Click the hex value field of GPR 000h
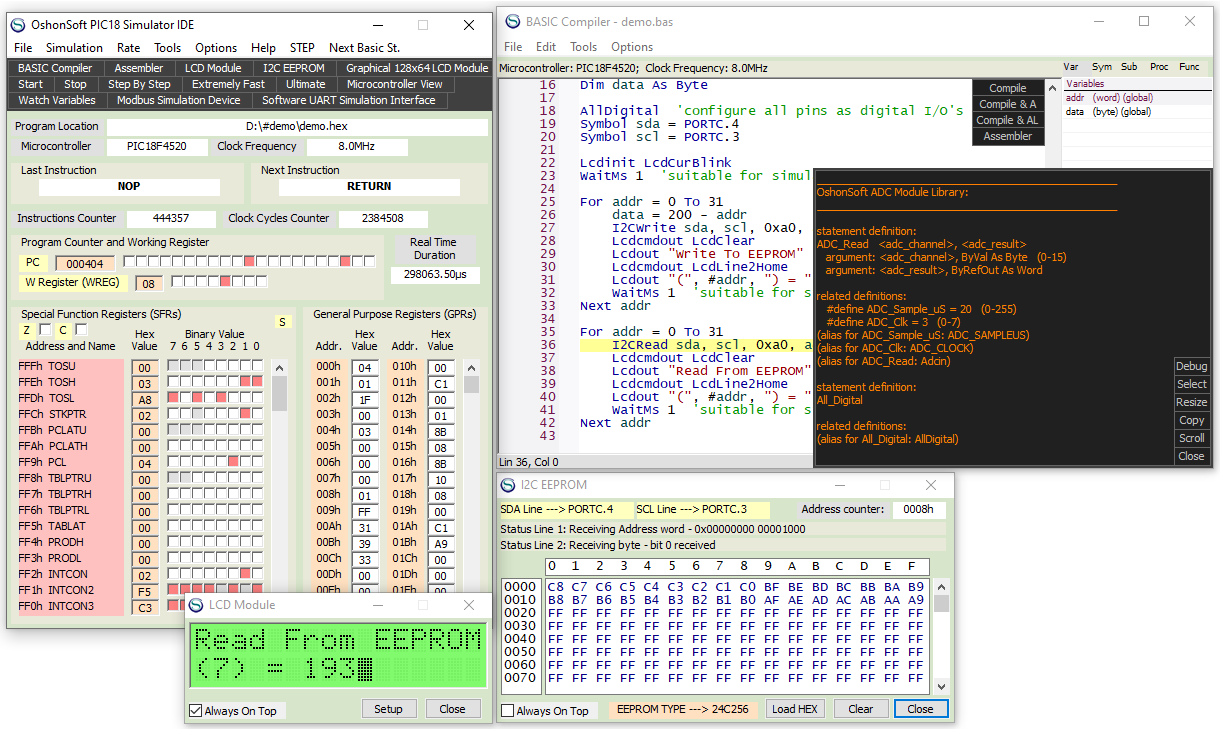Viewport: 1220px width, 729px height. tap(364, 367)
